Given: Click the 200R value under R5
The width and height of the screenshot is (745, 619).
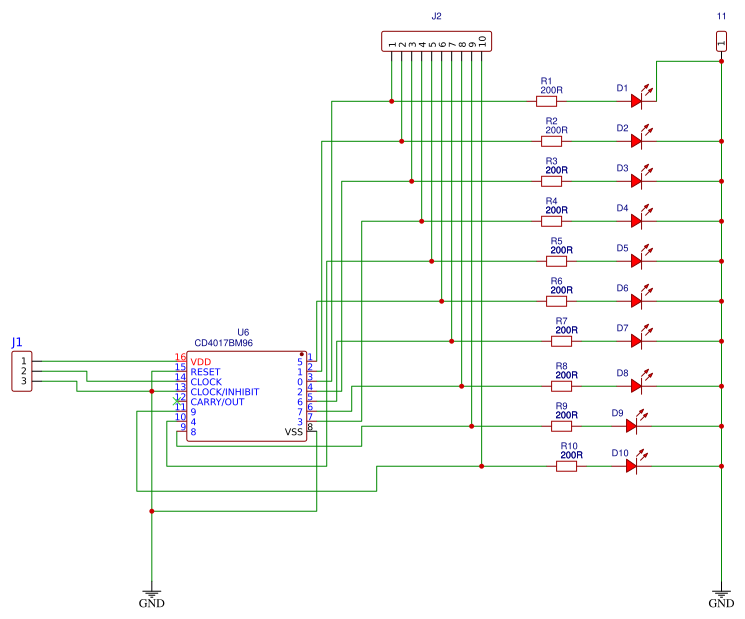Looking at the screenshot, I should pos(562,250).
